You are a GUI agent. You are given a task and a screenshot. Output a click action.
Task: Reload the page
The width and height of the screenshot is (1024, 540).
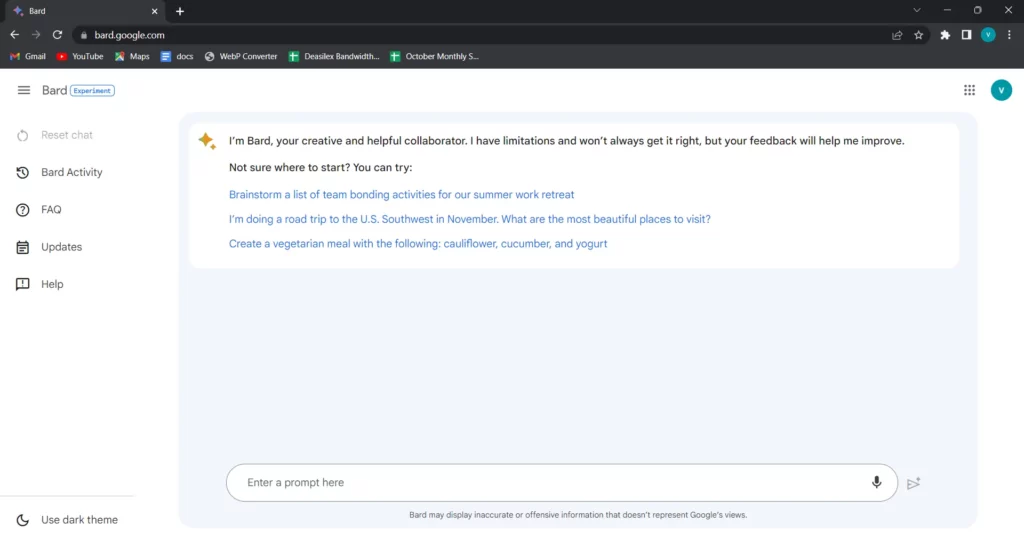tap(57, 35)
